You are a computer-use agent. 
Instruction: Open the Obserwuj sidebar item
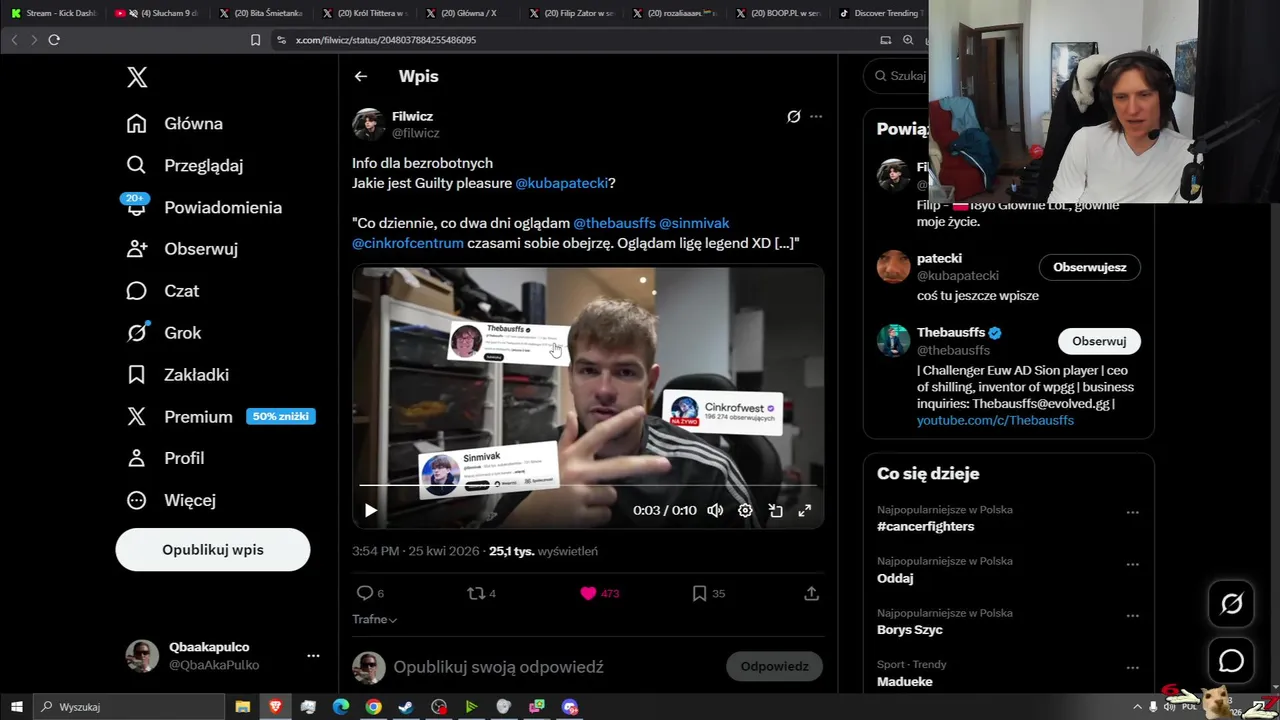point(182,249)
